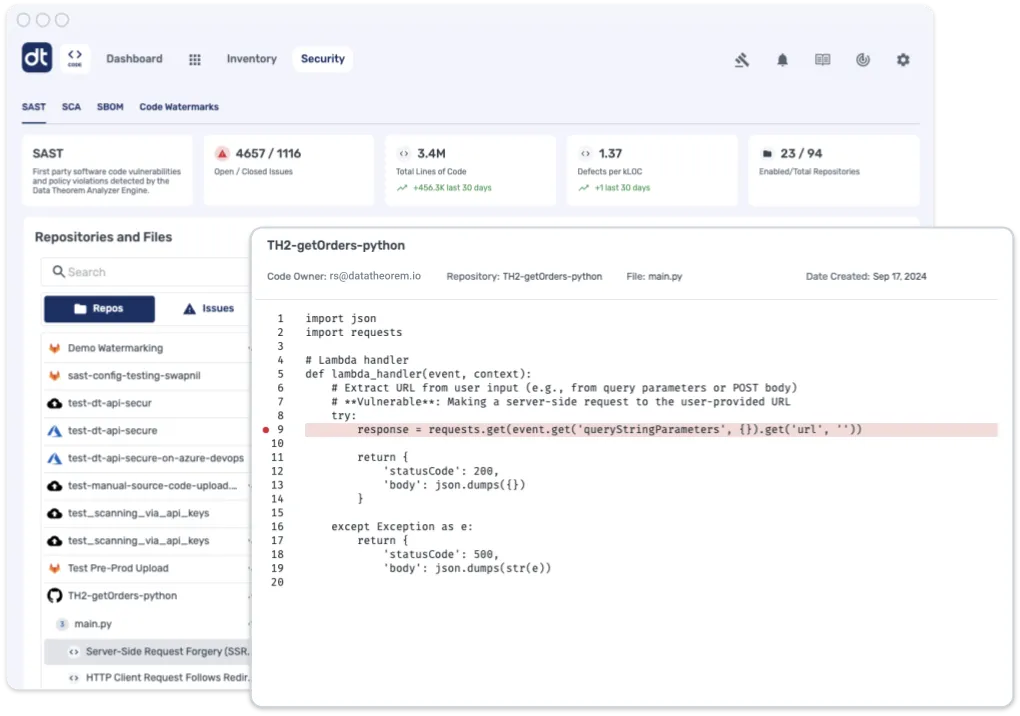Open the Code Watermarks tab

179,107
